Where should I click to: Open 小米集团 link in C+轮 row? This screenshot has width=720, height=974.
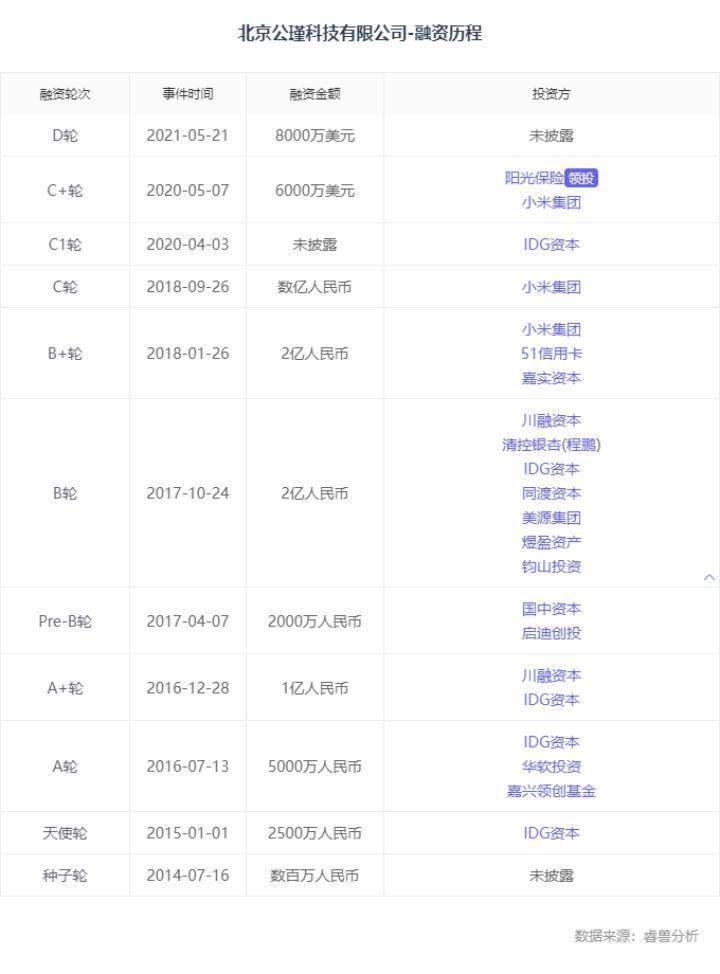(x=551, y=203)
